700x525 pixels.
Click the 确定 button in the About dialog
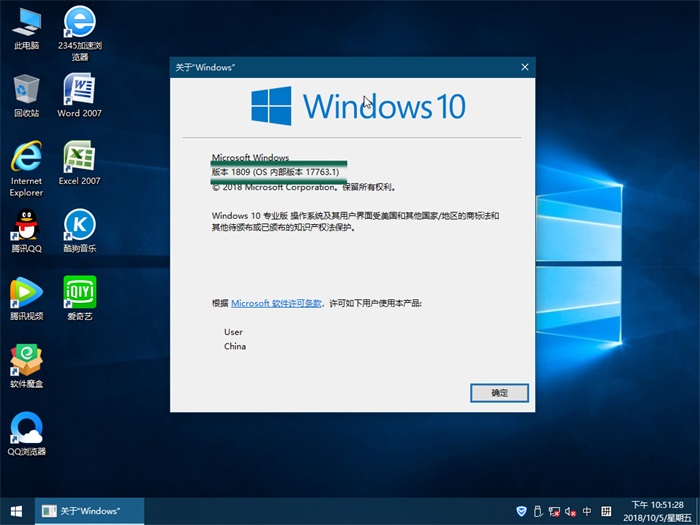tap(498, 393)
